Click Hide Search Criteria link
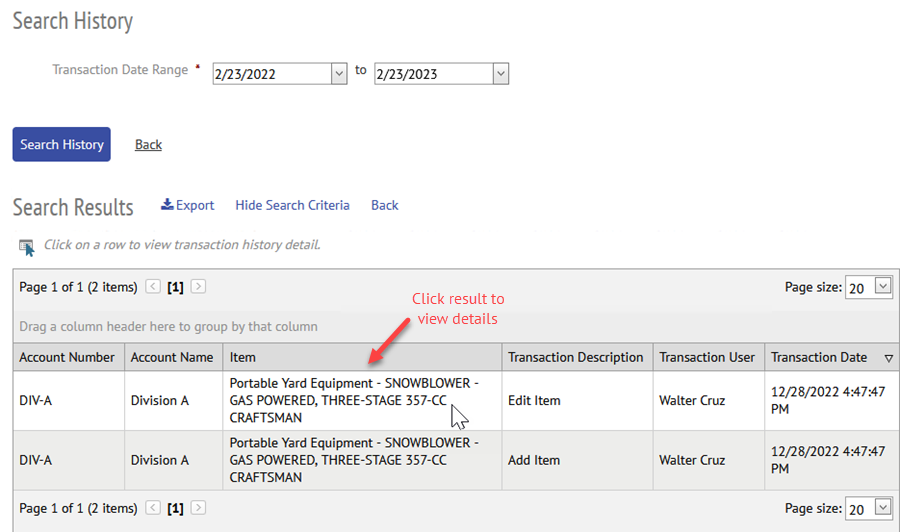The image size is (900, 532). pos(292,205)
